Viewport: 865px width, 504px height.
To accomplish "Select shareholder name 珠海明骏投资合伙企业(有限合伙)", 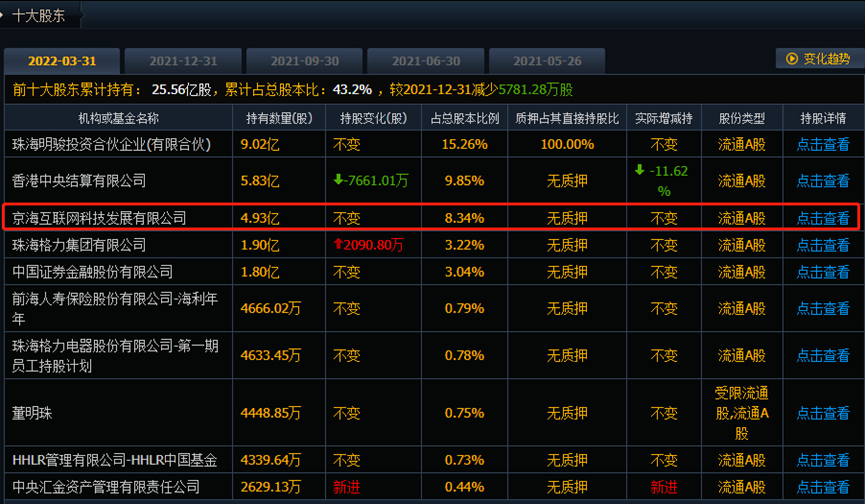I will pos(111,144).
